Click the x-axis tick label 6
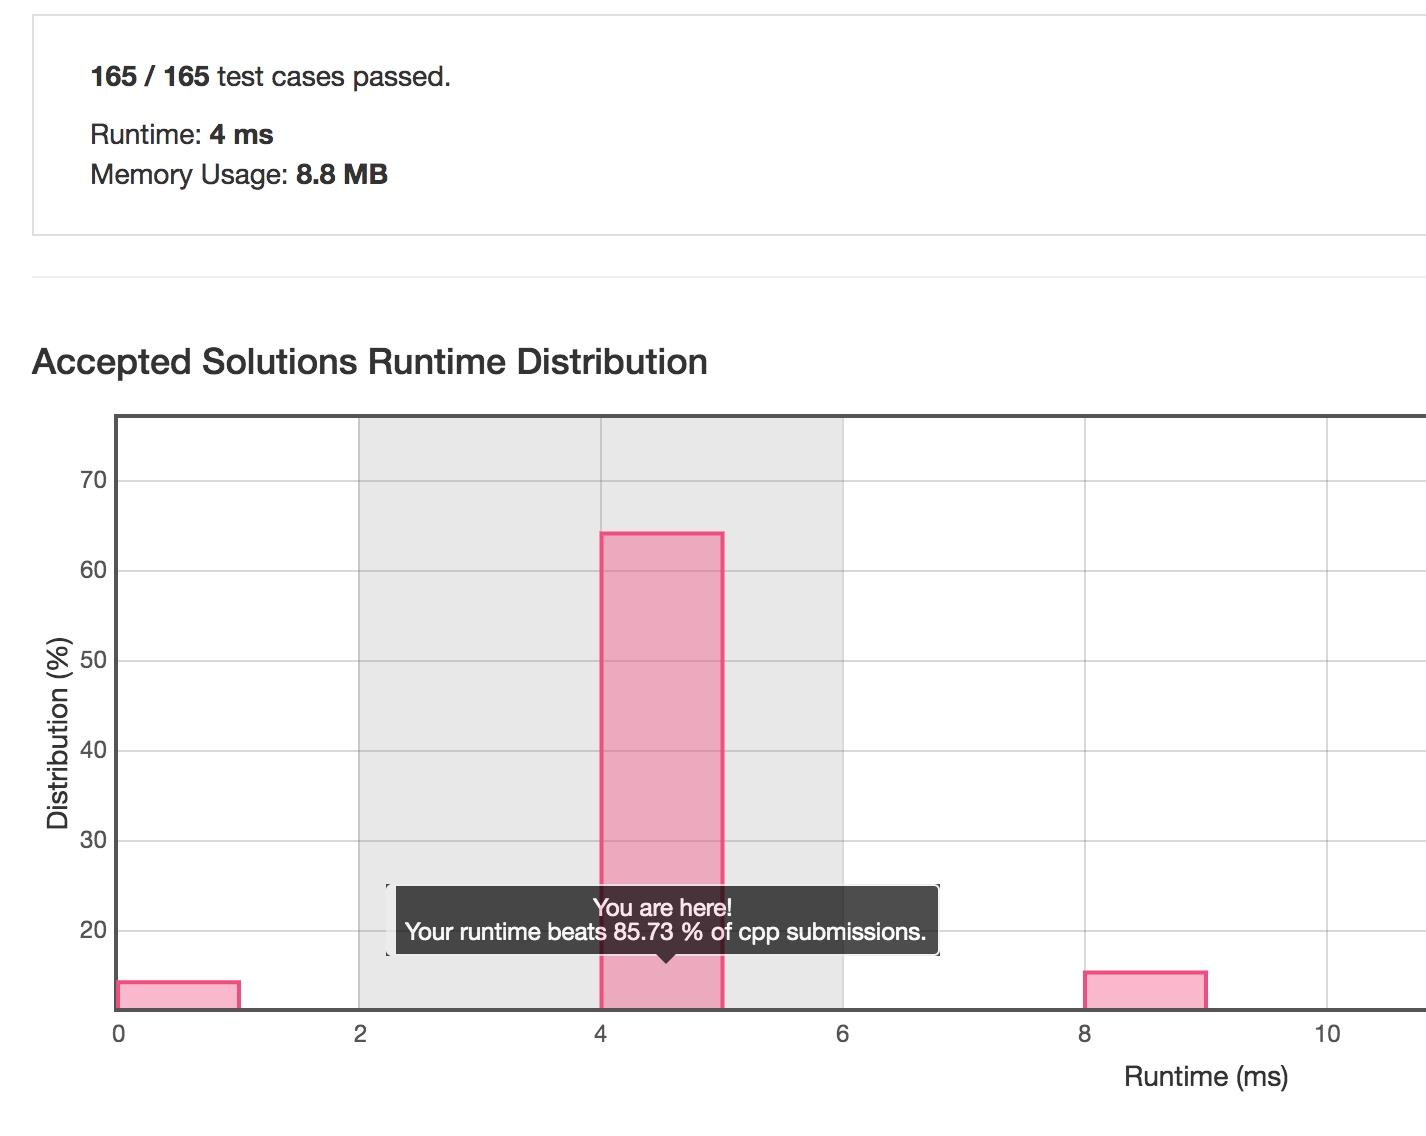Screen dimensions: 1426x1136 coord(842,1034)
